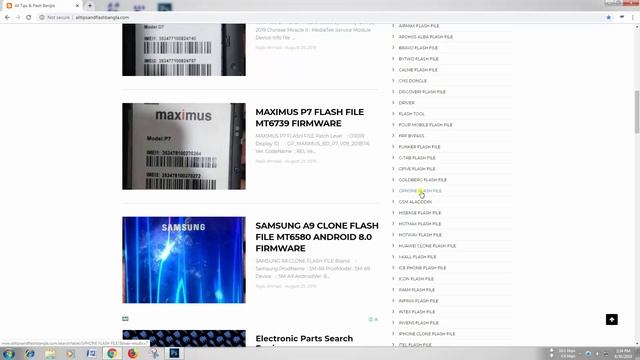Open I-KALL FLASH FILE category

pyautogui.click(x=417, y=257)
